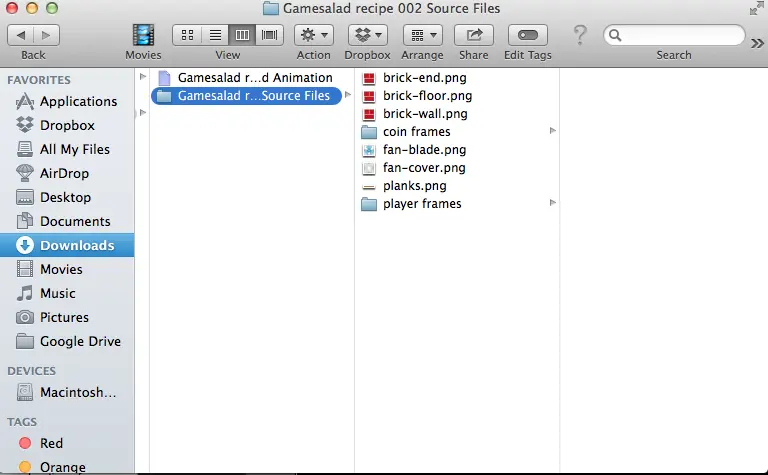
Task: Switch to list view
Action: tap(215, 35)
